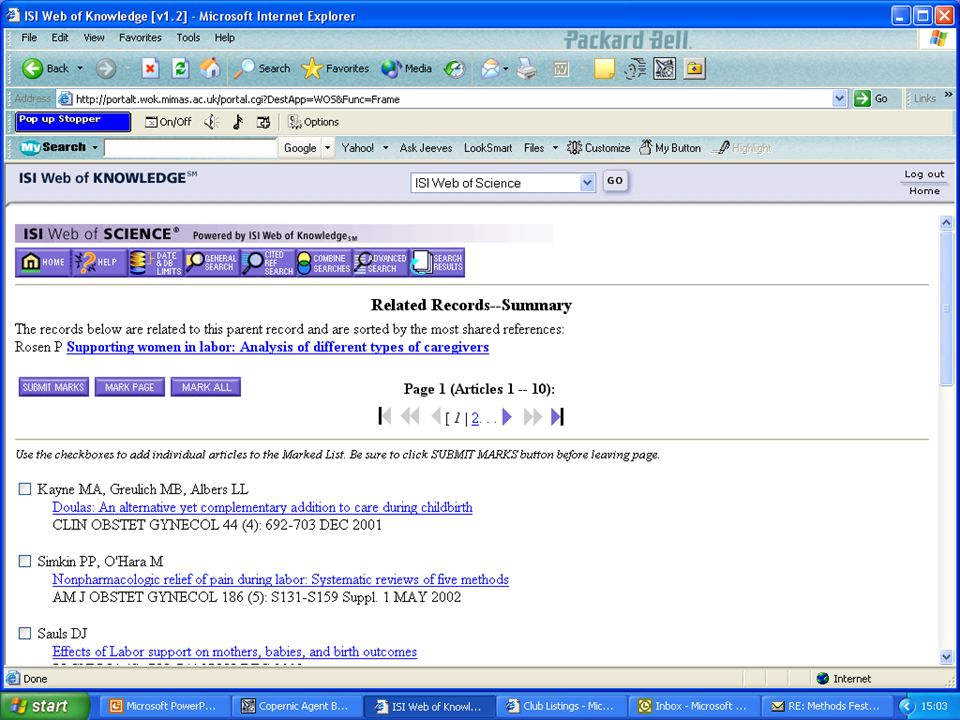Viewport: 960px width, 720px height.
Task: Go back with the Back arrow icon
Action: coord(32,69)
